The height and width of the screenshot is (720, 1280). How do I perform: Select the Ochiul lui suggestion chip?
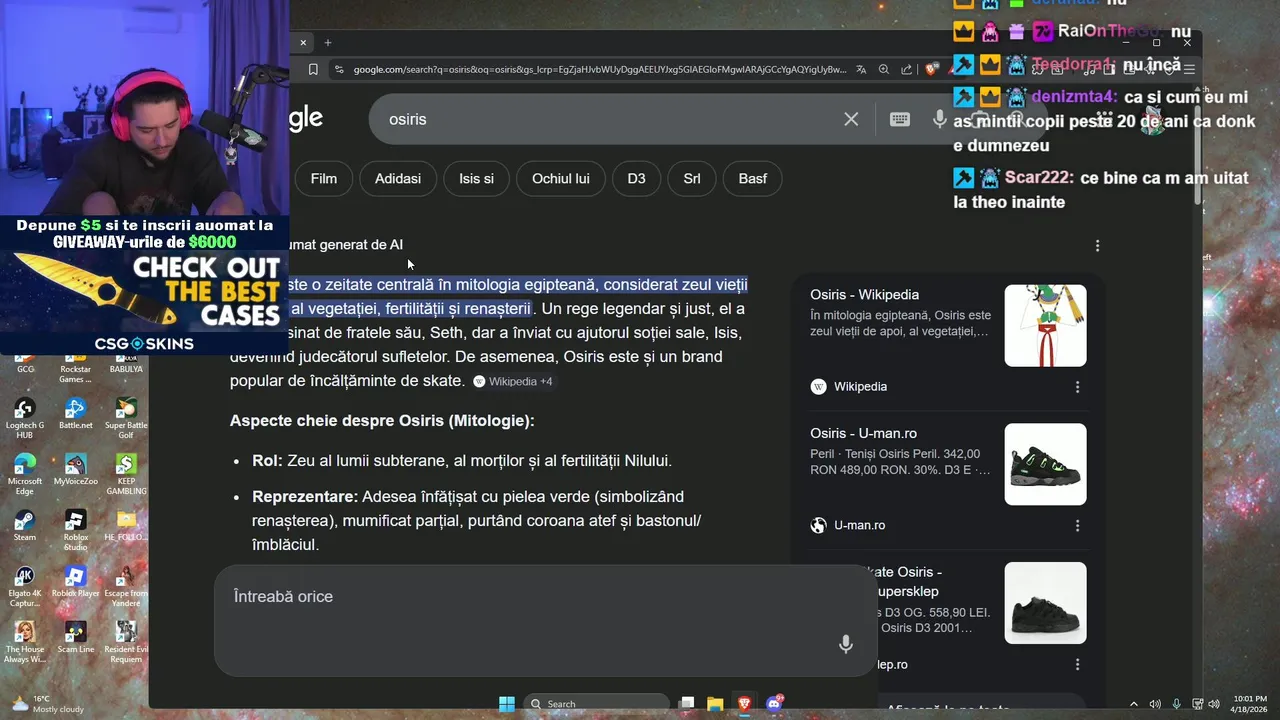click(561, 178)
